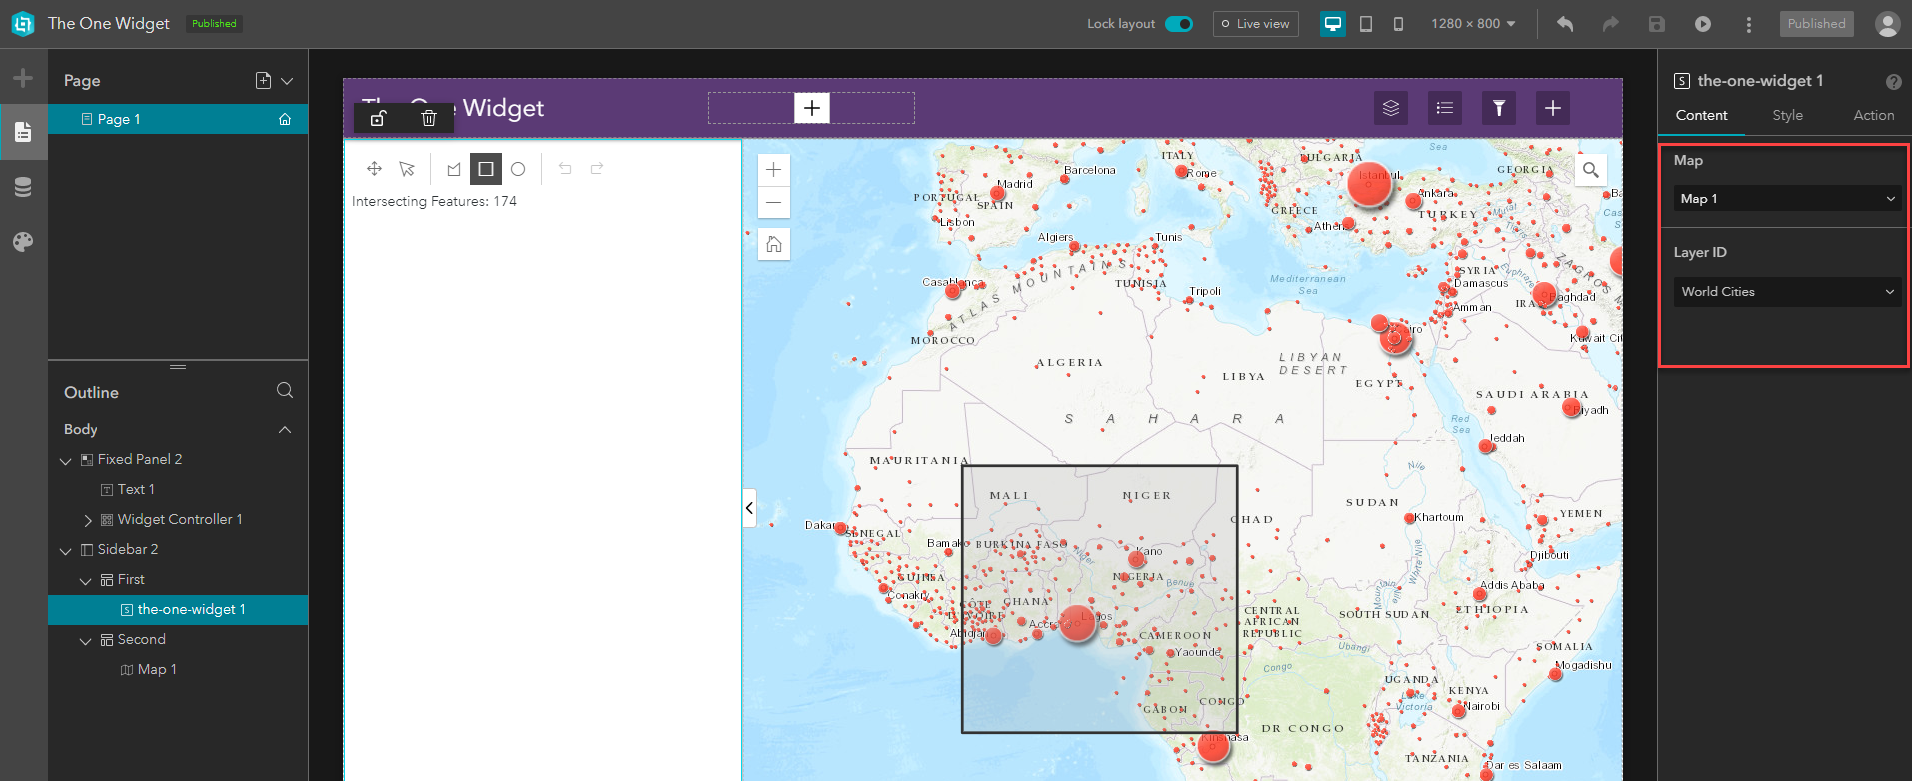This screenshot has width=1912, height=781.
Task: Redo the last sketch
Action: (597, 169)
